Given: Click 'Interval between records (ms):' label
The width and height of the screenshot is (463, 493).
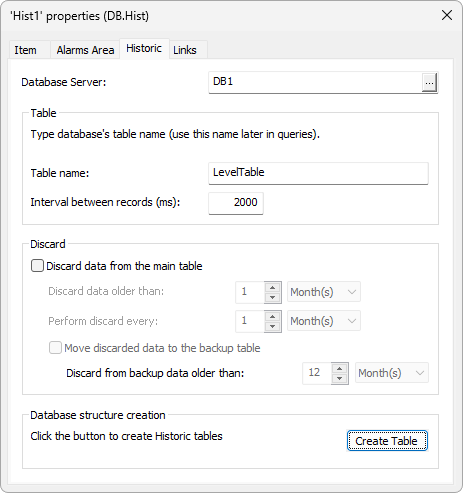Looking at the screenshot, I should tap(105, 202).
